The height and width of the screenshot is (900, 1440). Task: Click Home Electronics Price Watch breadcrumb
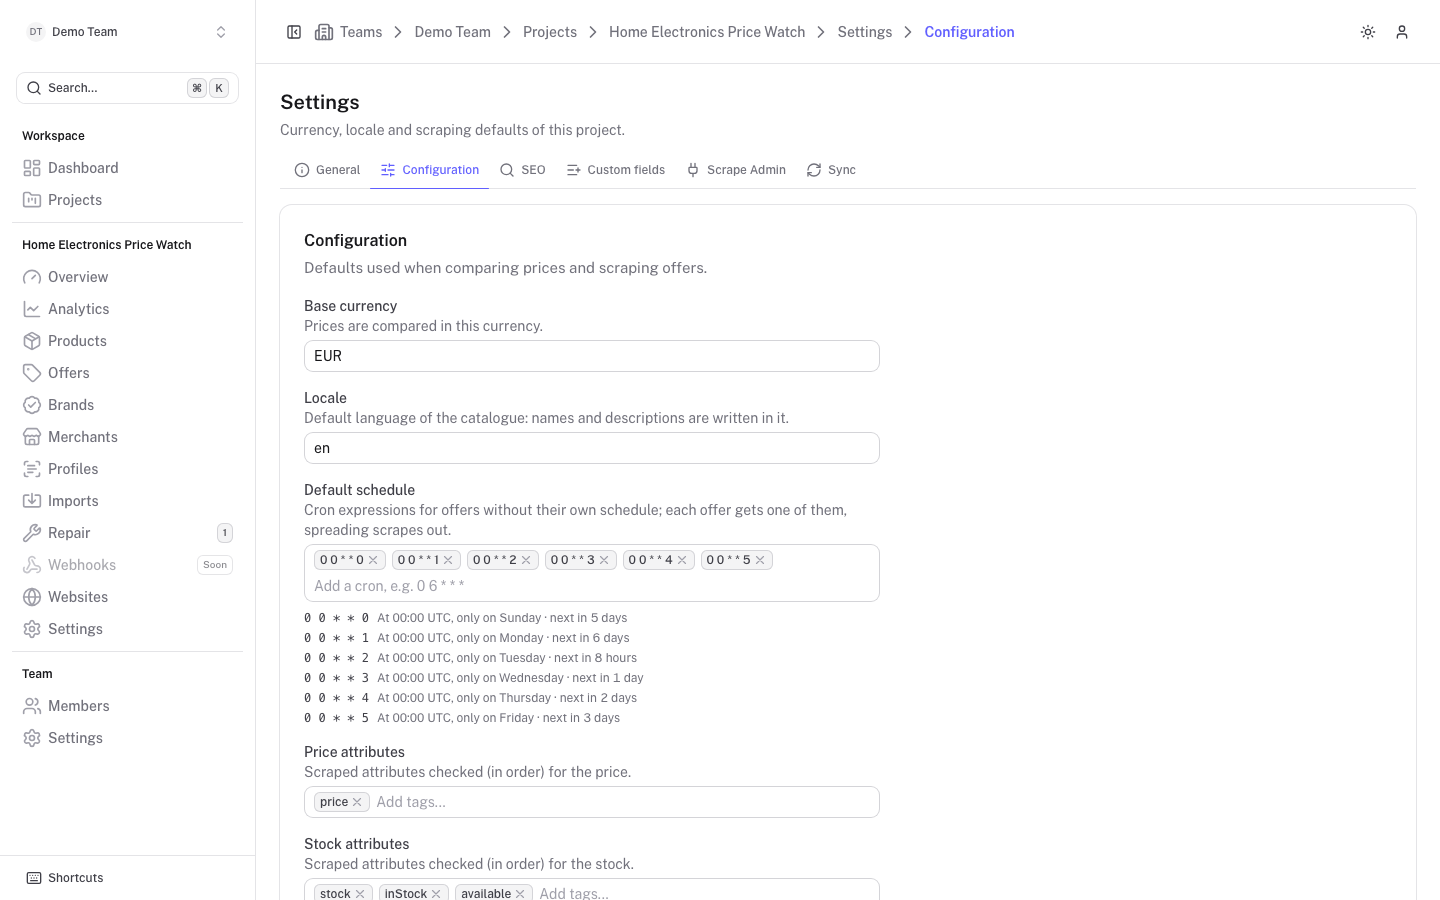pyautogui.click(x=707, y=32)
